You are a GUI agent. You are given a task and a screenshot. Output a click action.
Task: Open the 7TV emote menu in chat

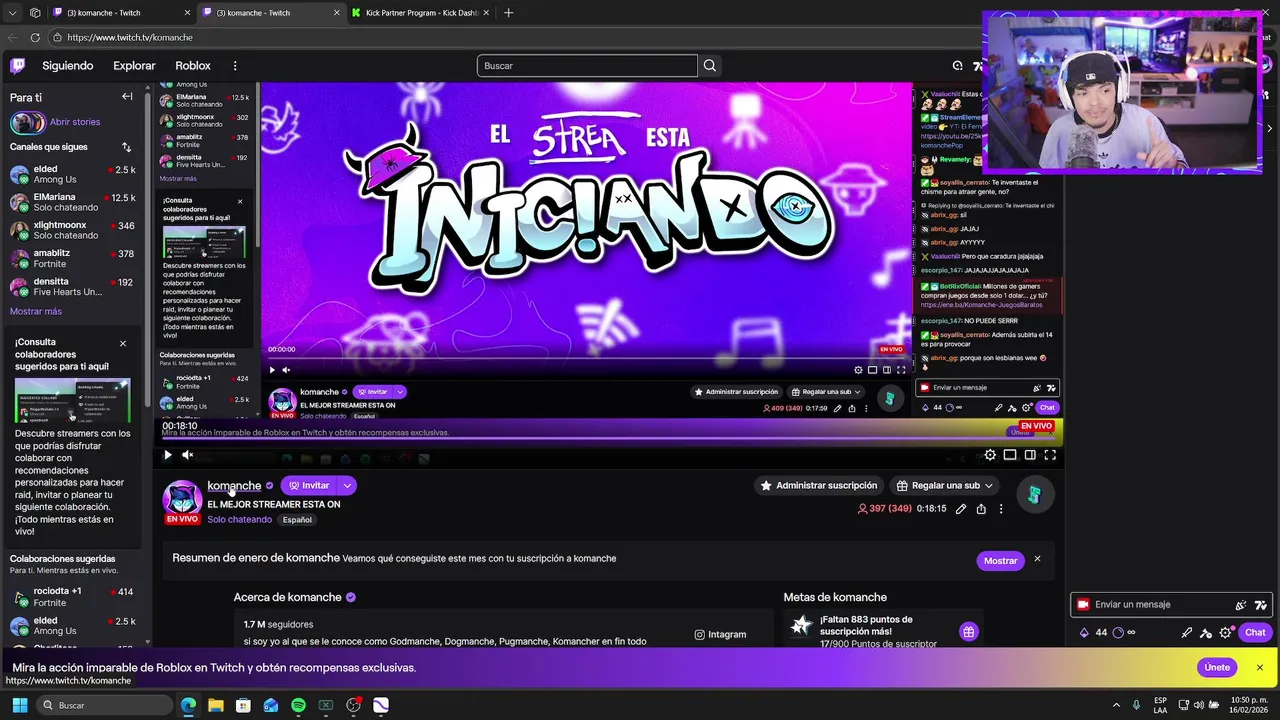point(1260,605)
